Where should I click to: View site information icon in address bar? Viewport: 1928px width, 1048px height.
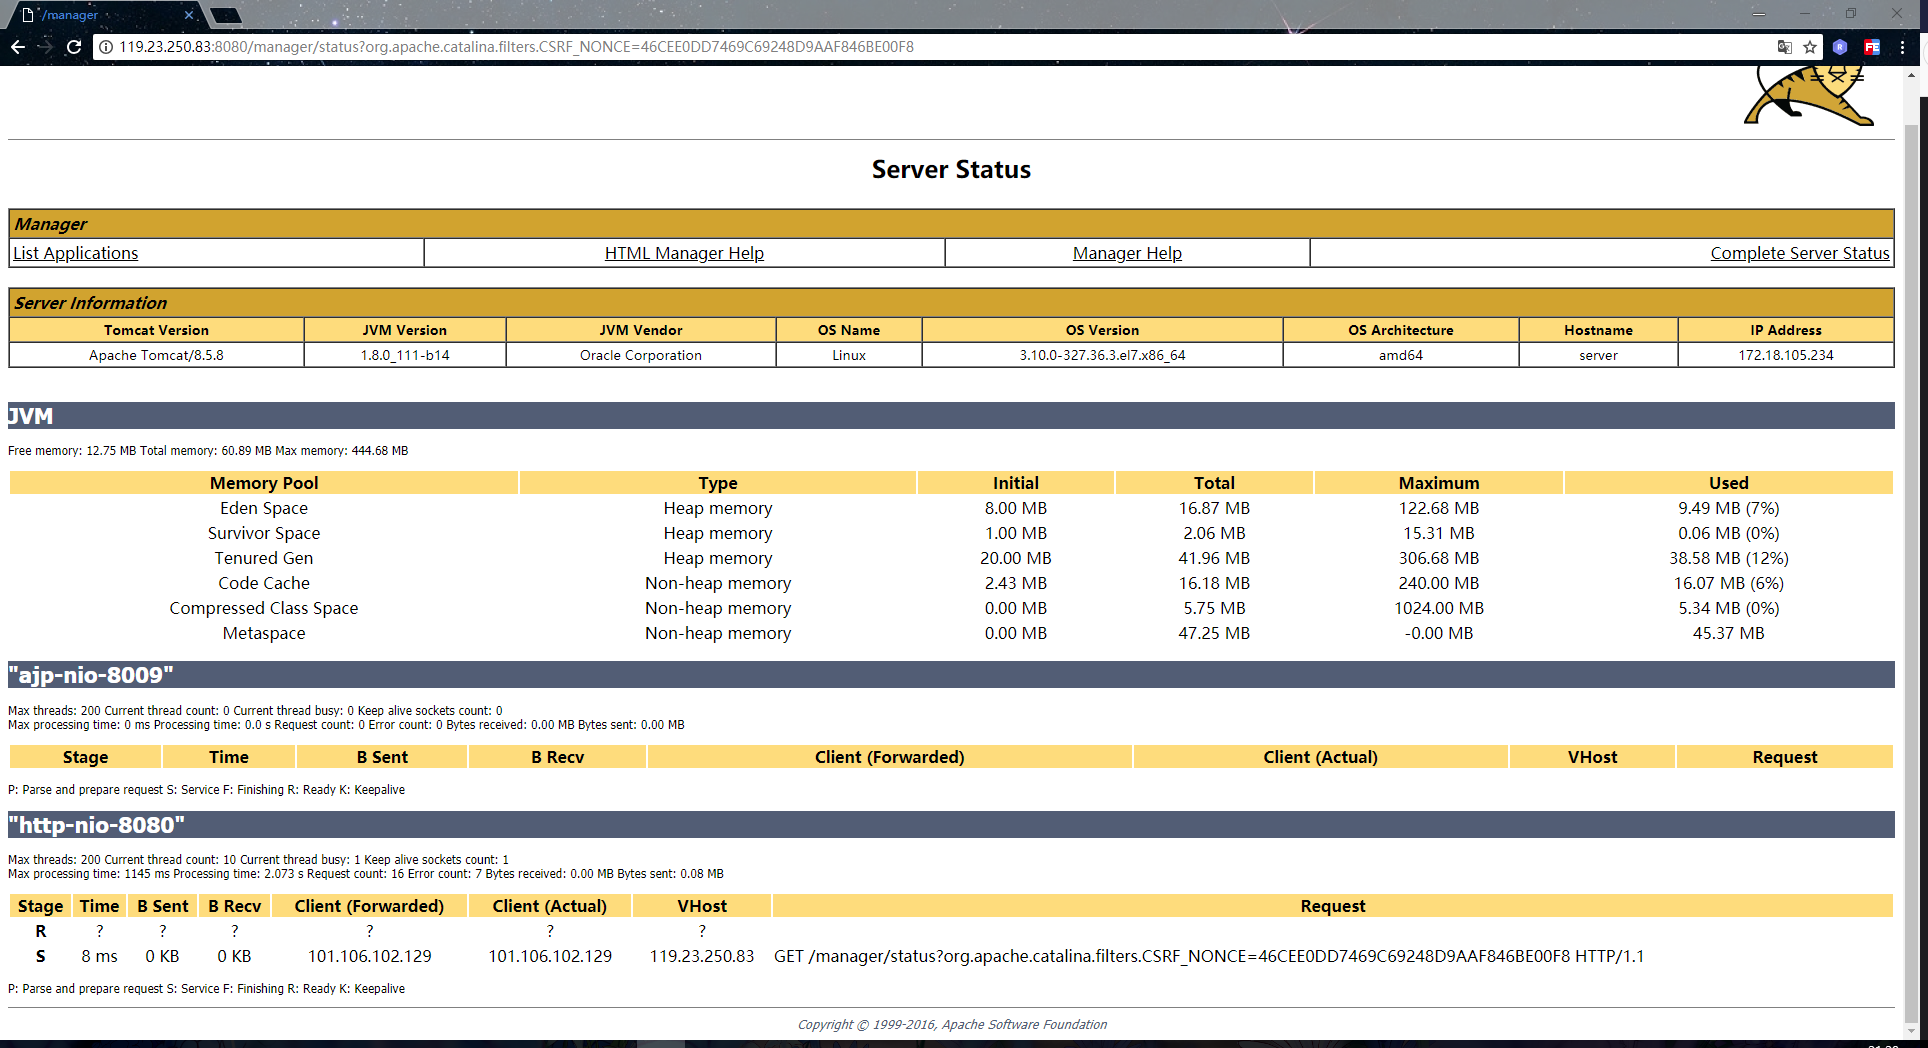pos(106,47)
